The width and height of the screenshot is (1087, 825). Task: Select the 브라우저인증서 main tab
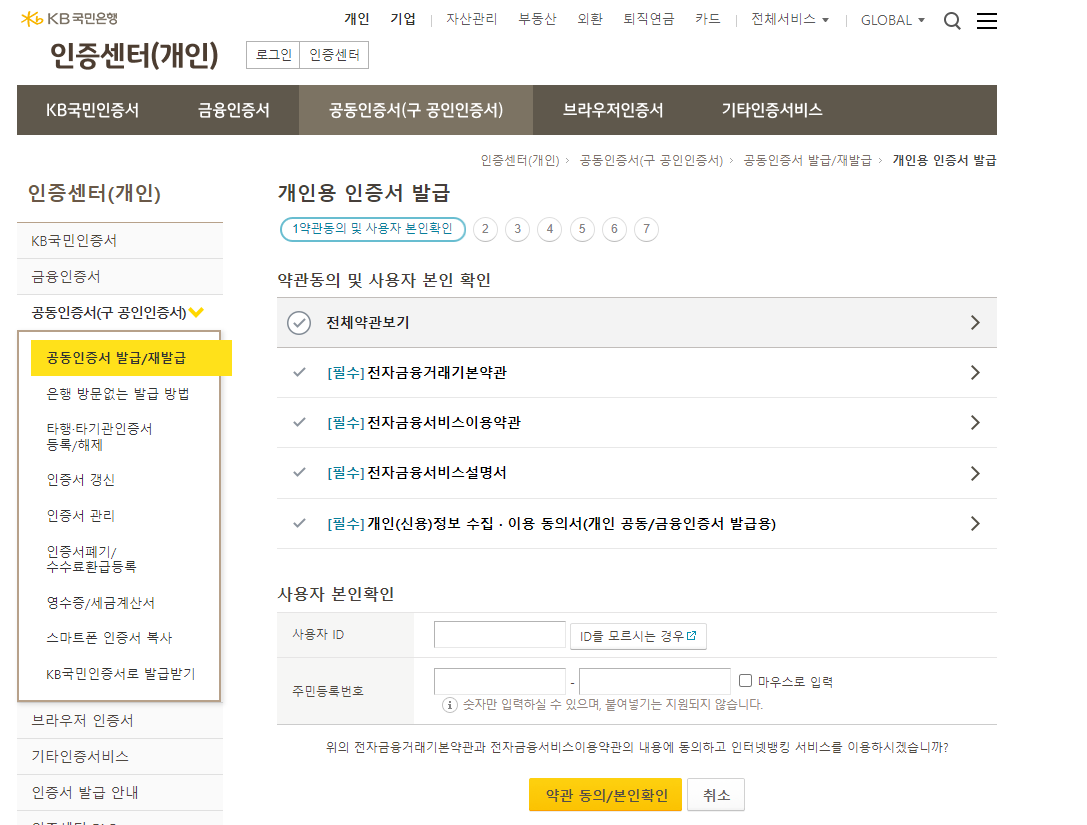point(613,110)
